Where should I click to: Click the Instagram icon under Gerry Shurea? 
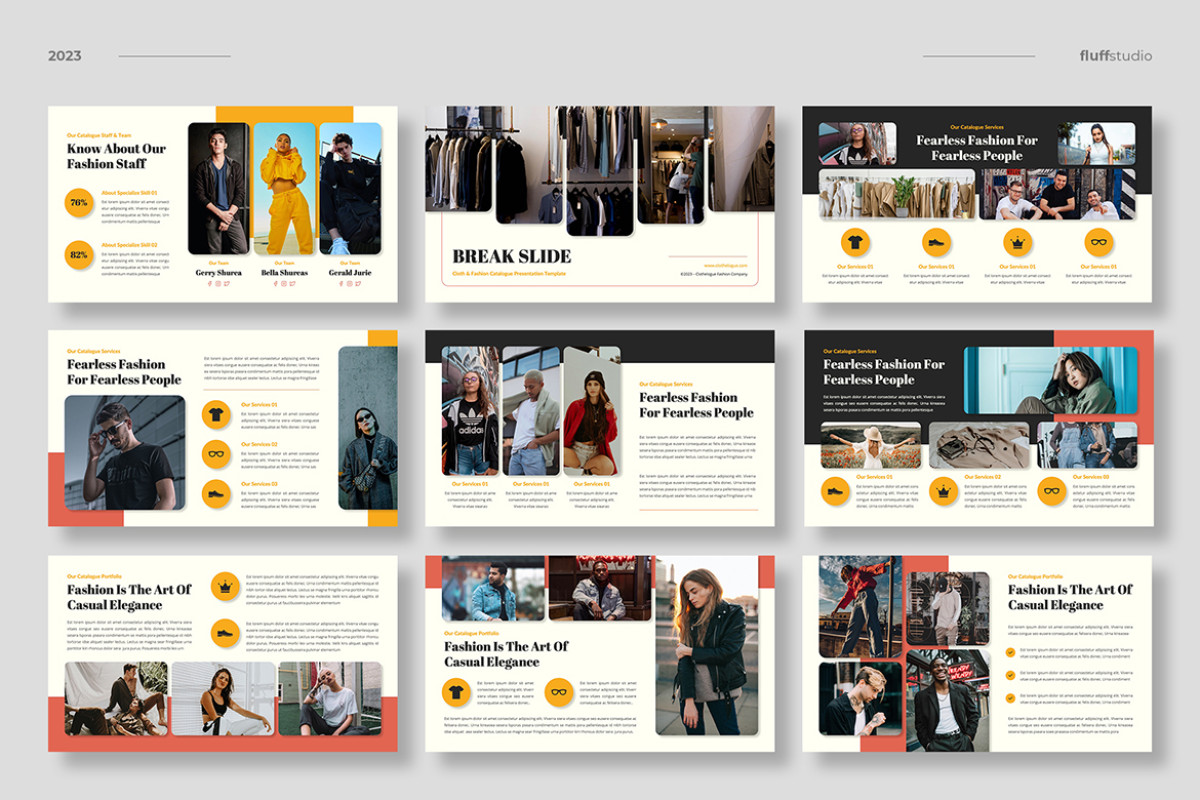(218, 285)
